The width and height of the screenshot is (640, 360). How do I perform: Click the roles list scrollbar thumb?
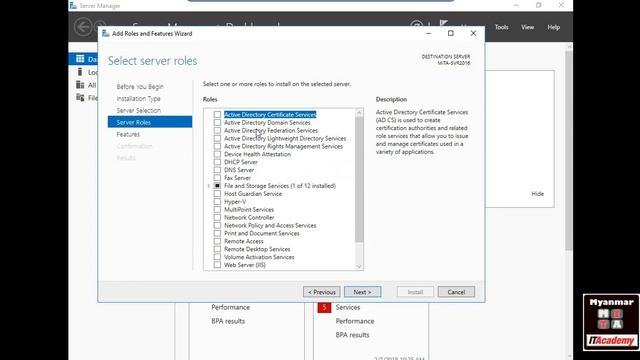[x=359, y=180]
